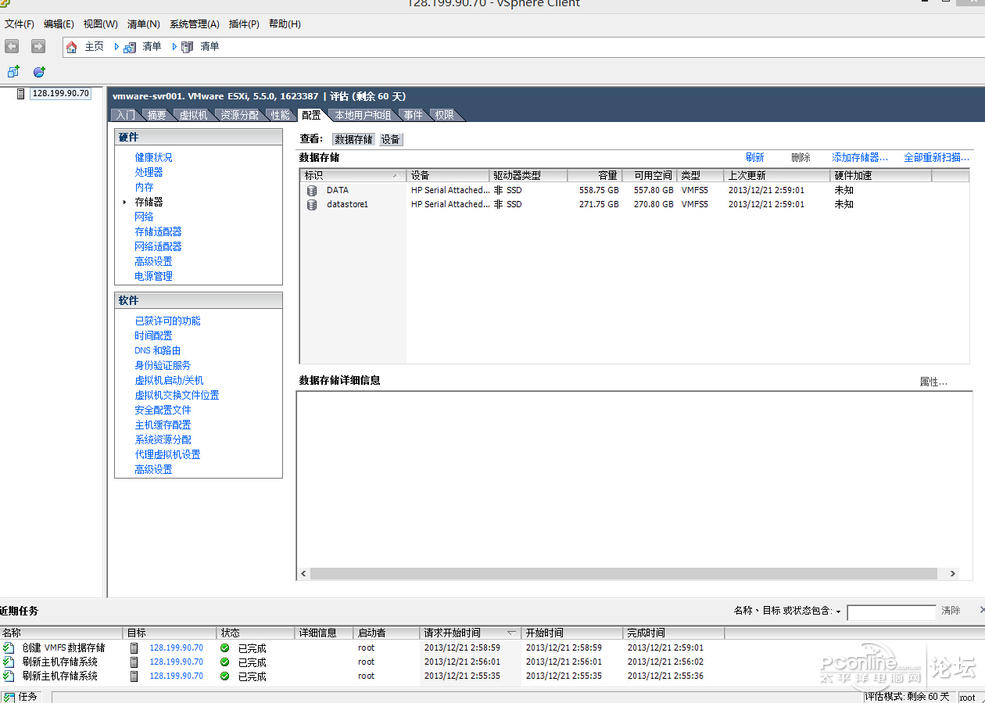Viewport: 985px width, 703px height.
Task: Open the 视图(W) menu
Action: click(x=101, y=24)
